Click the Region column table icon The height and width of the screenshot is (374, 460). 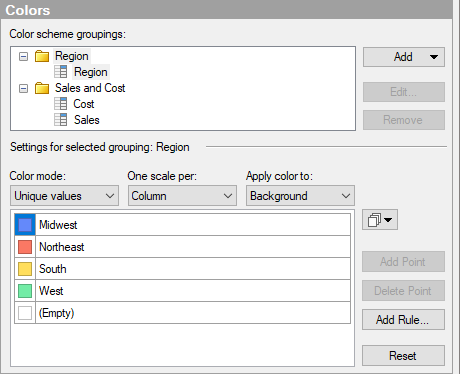(61, 72)
